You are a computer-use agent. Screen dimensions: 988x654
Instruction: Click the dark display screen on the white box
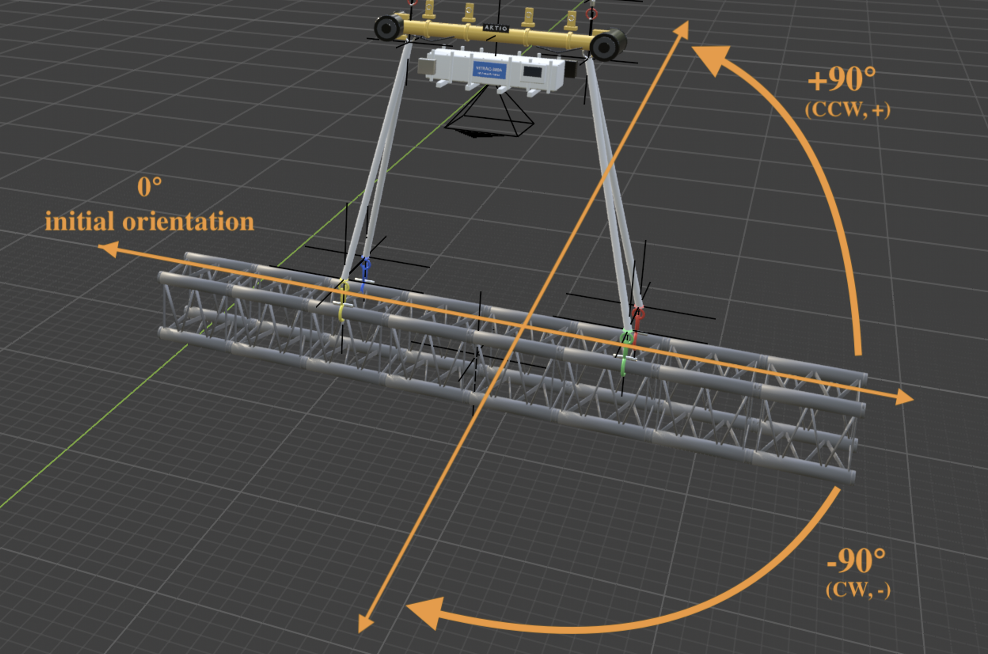pyautogui.click(x=532, y=72)
